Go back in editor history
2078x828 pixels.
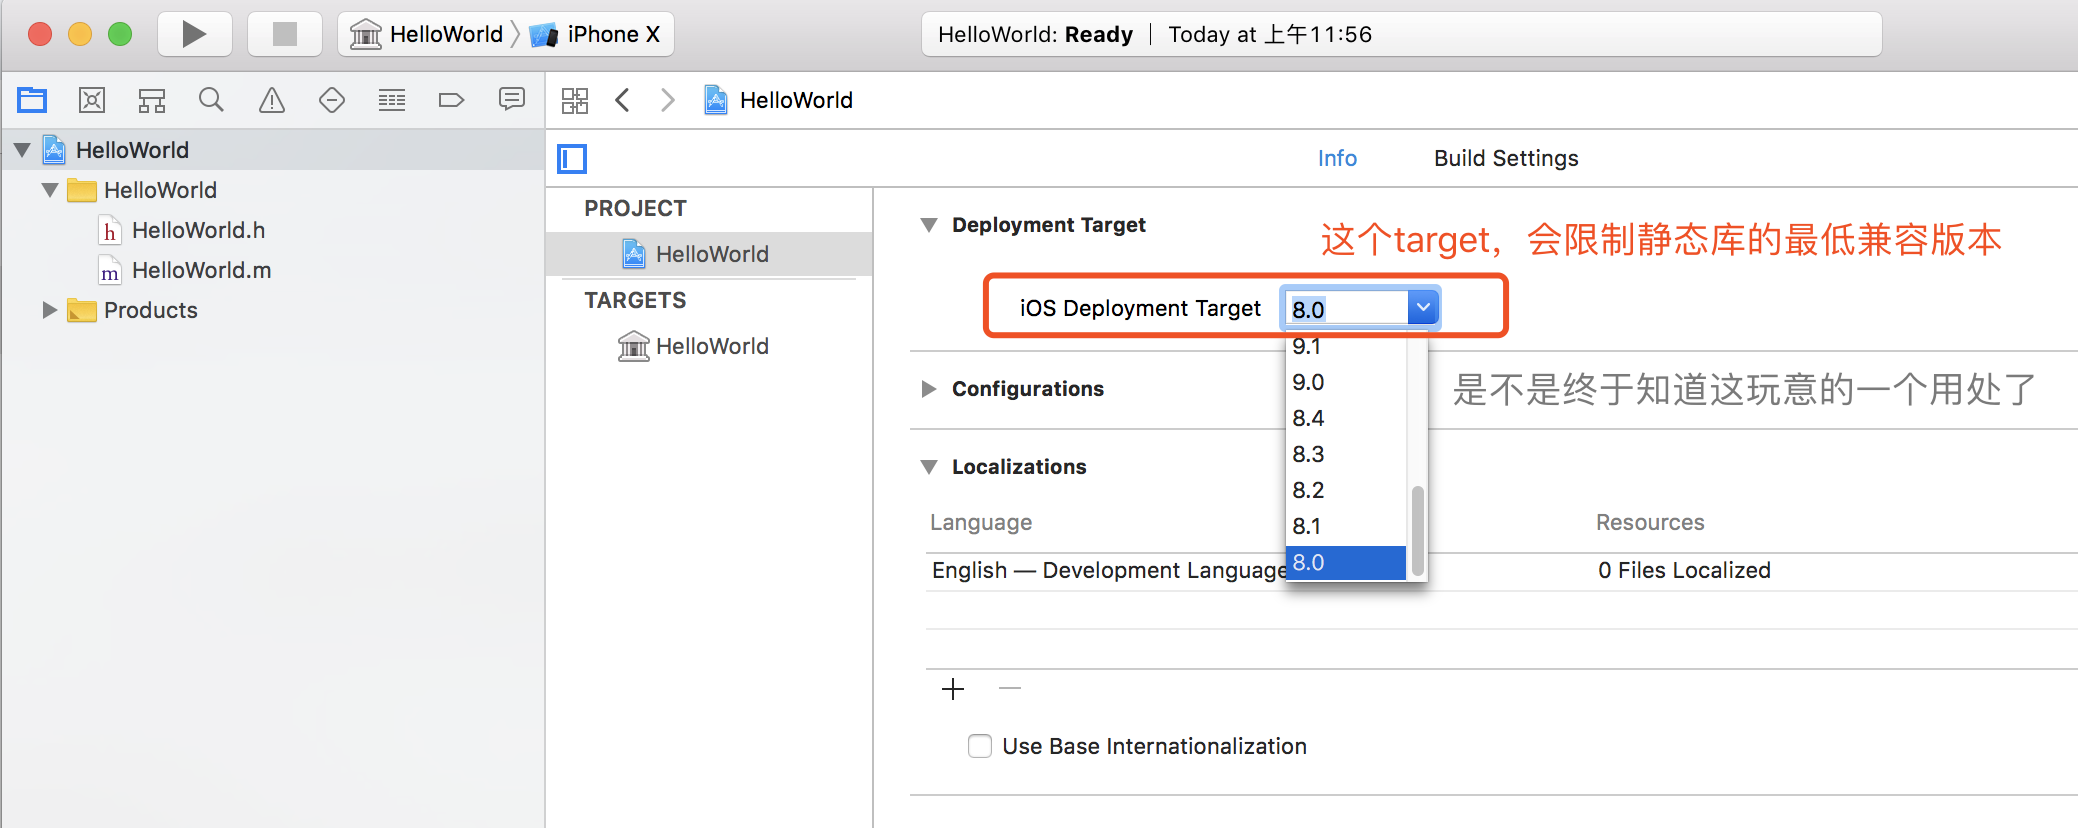[x=622, y=100]
